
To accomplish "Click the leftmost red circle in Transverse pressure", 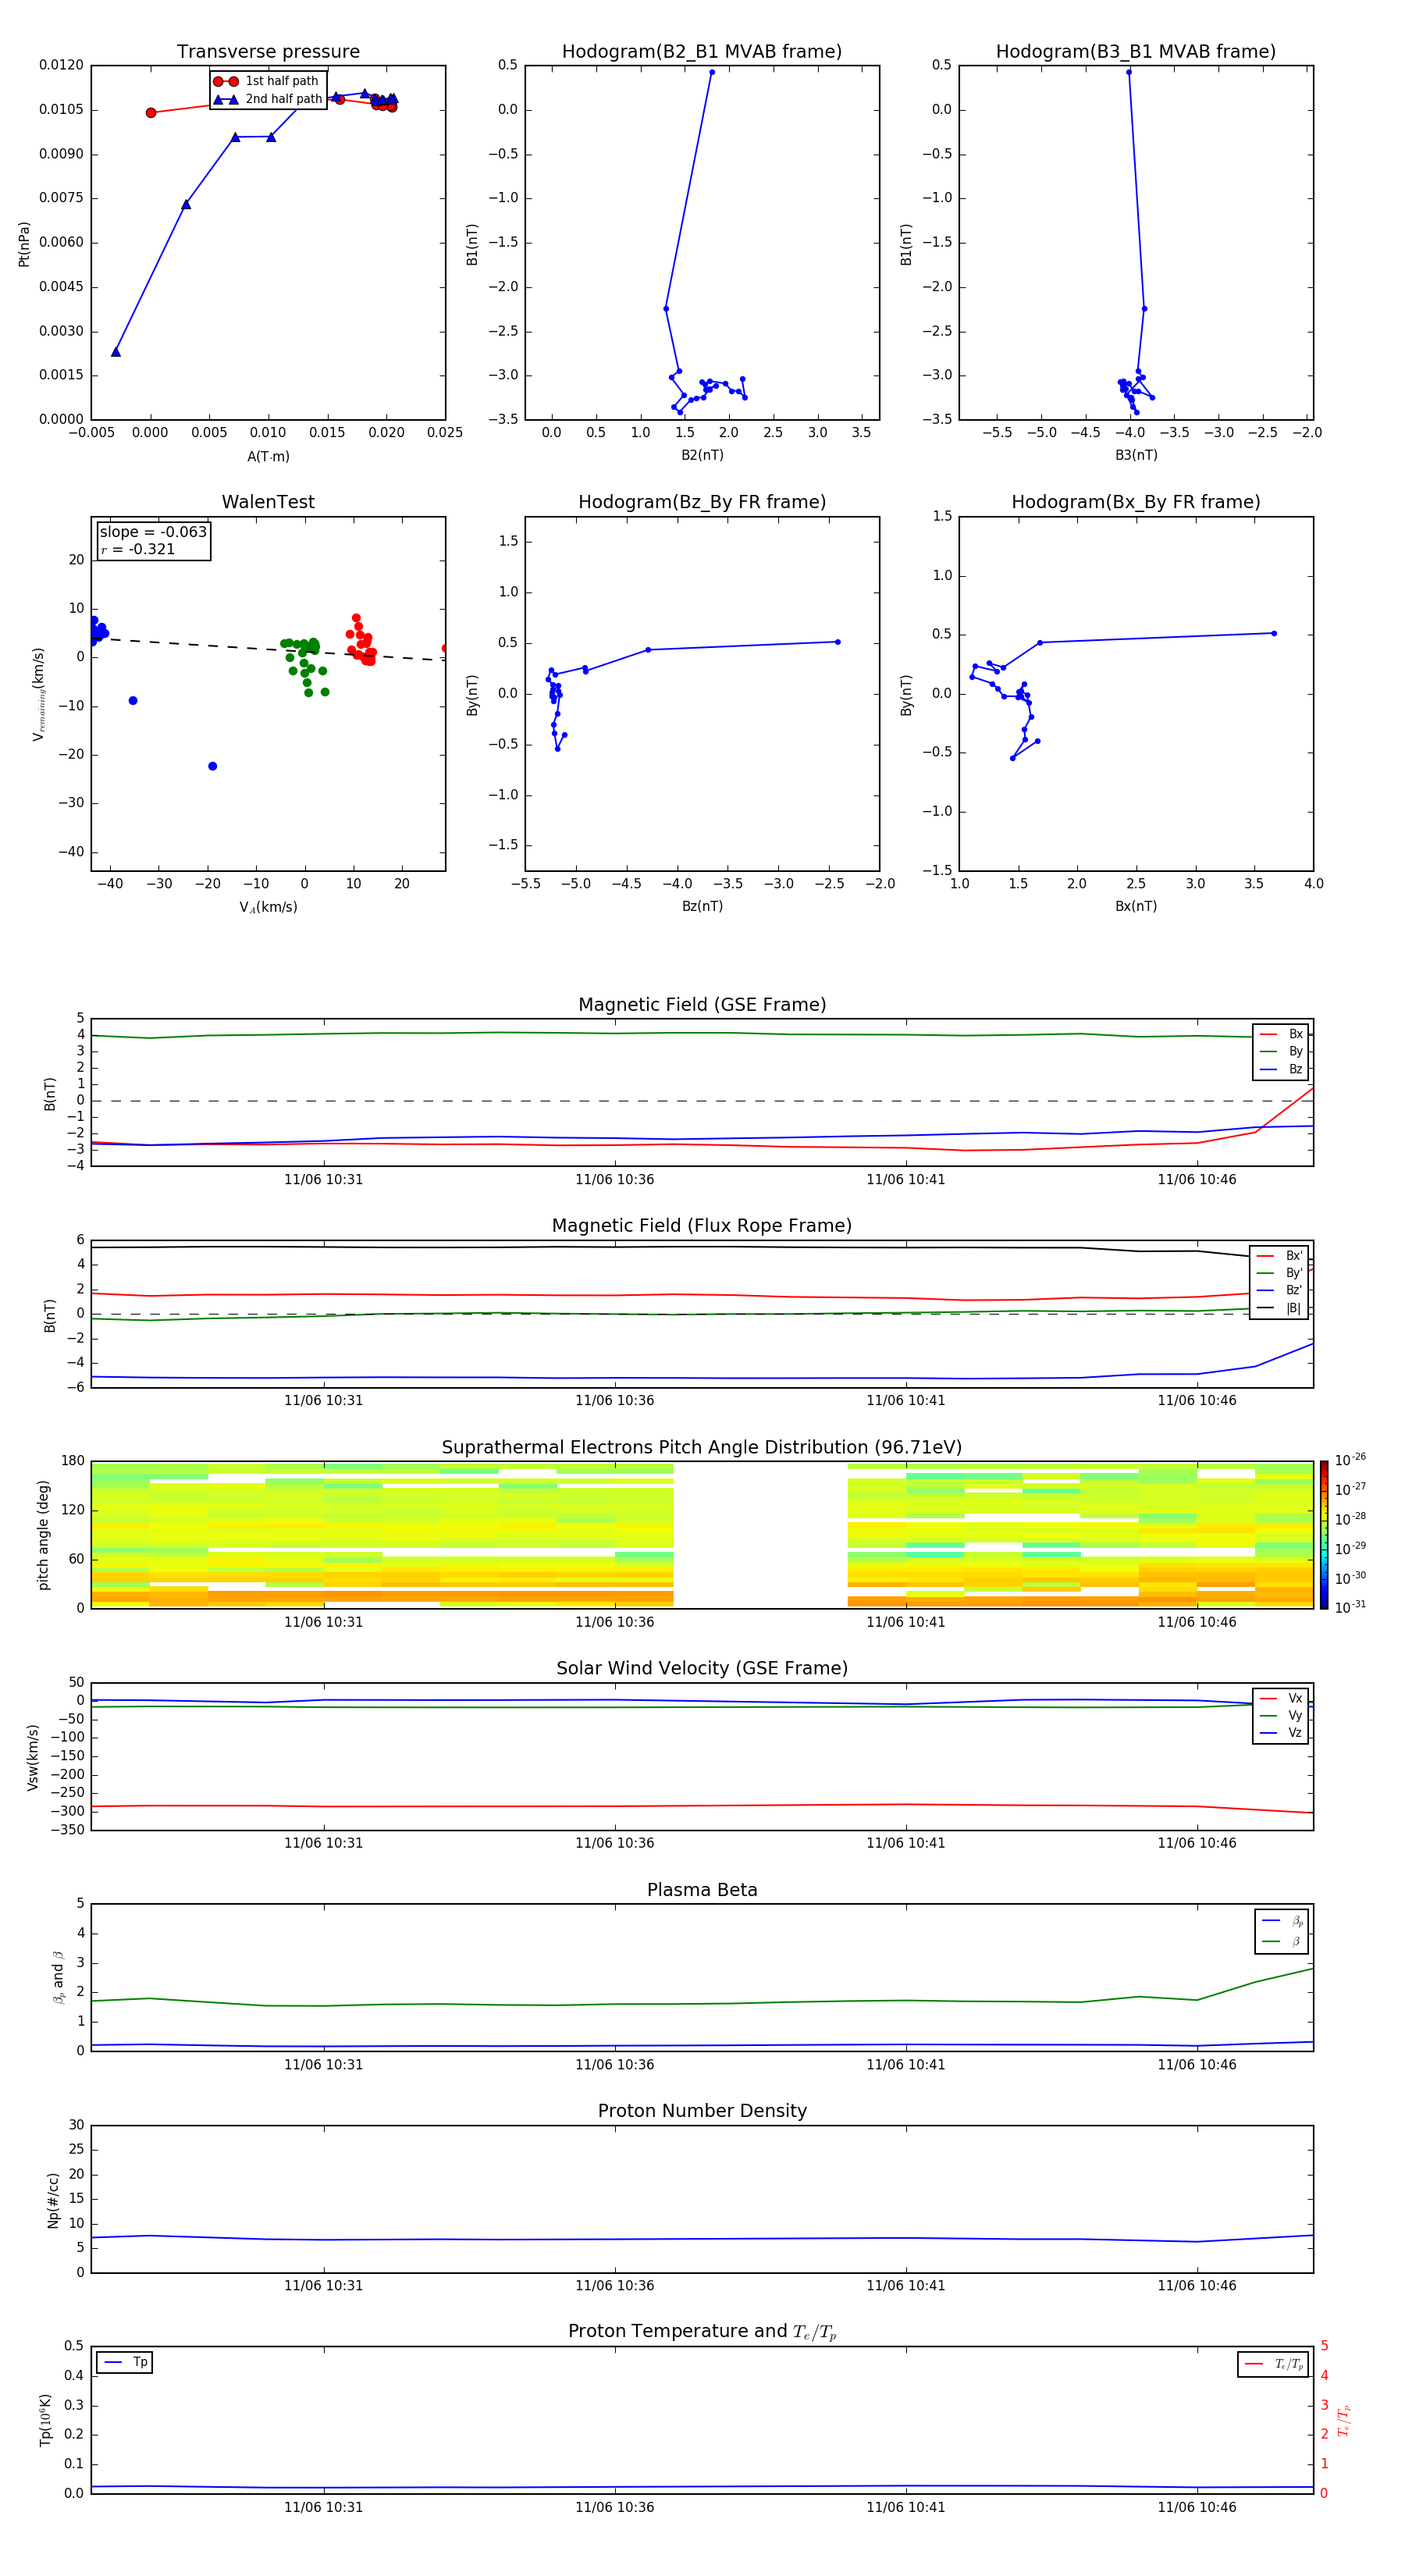I will point(151,113).
